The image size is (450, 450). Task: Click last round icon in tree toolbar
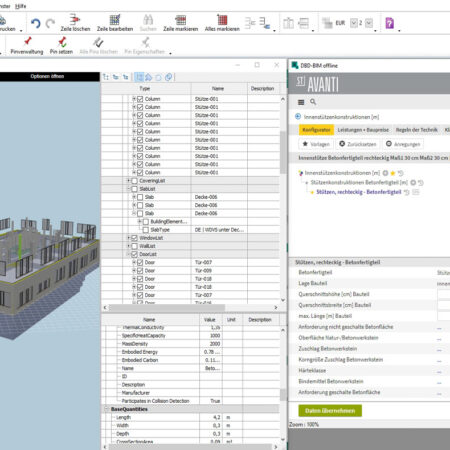coord(169,77)
